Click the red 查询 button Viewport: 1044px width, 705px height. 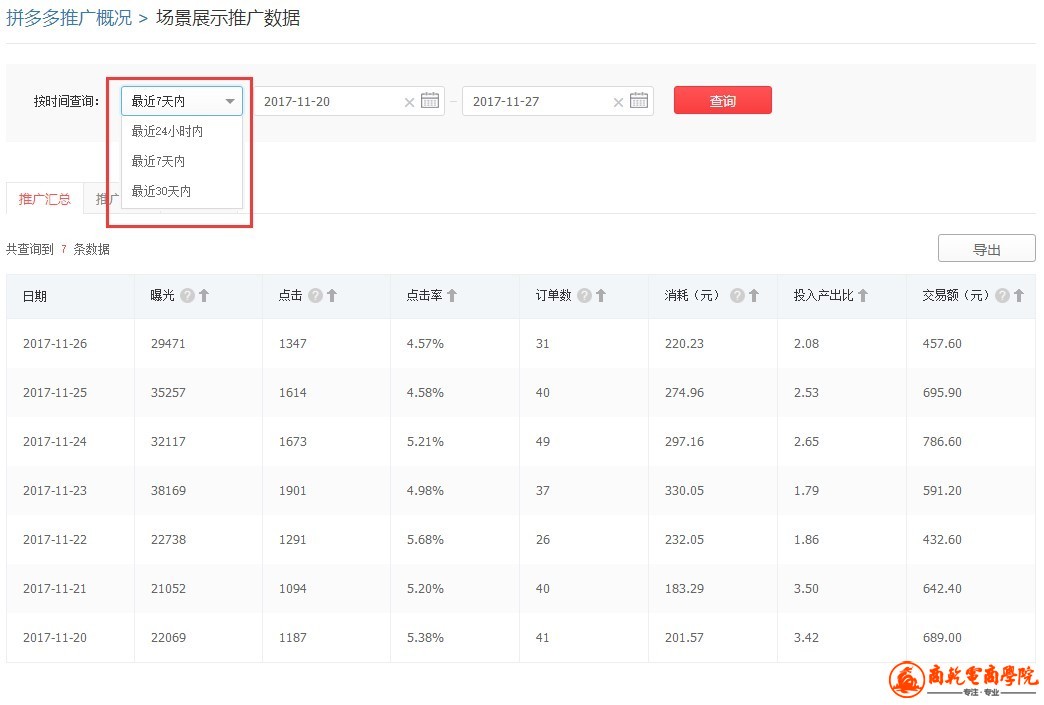click(723, 101)
